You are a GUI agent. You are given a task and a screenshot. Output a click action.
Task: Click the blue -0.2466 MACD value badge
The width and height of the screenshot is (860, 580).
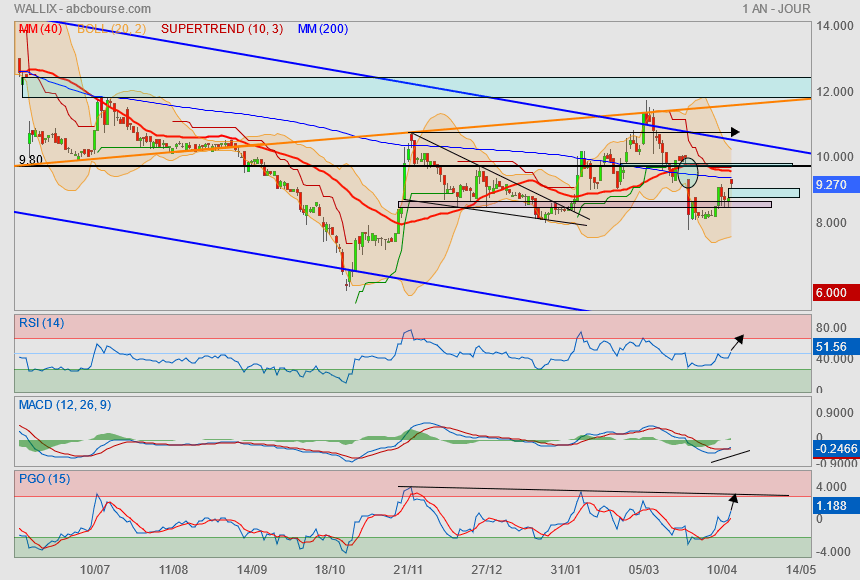pyautogui.click(x=836, y=449)
